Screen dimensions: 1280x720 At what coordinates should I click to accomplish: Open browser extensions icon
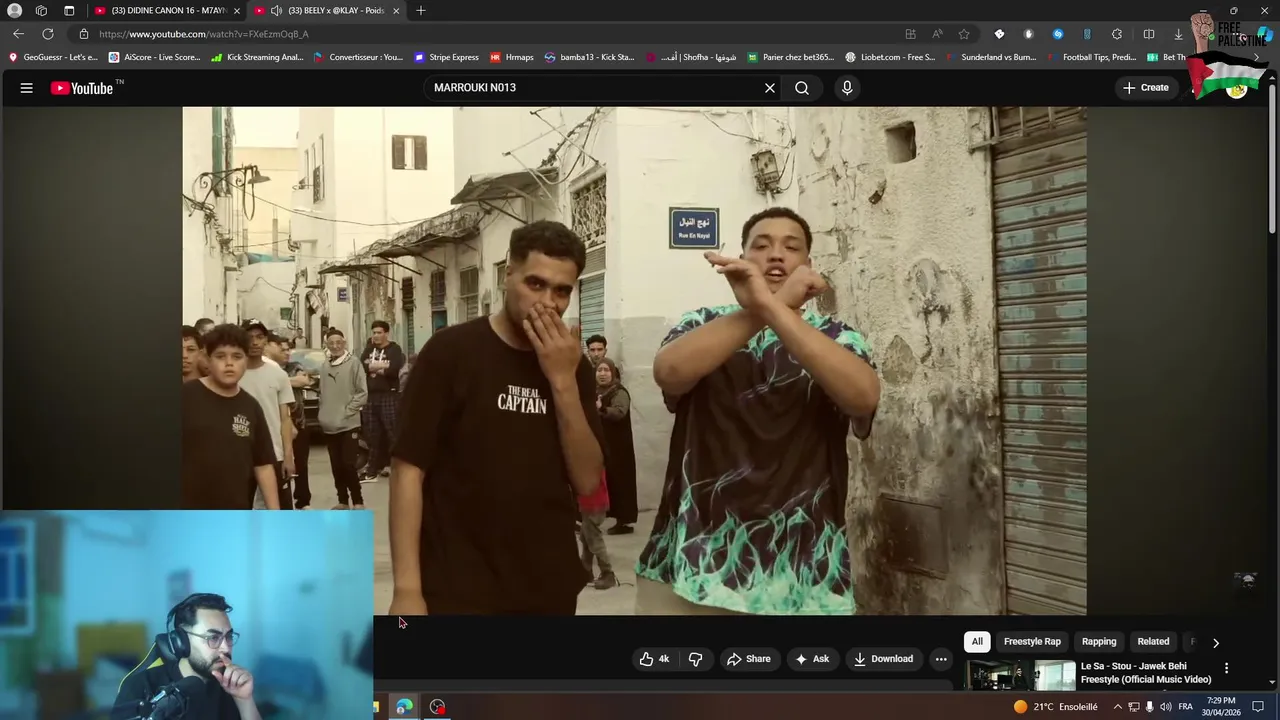tap(1117, 34)
